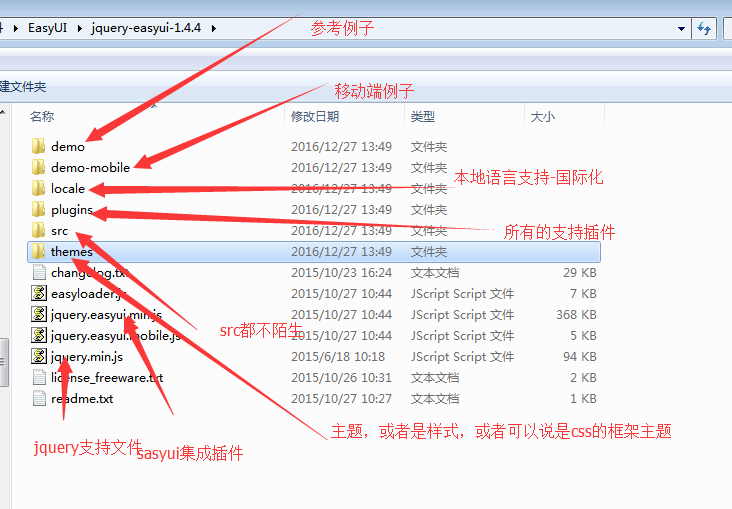Click the 368 KB size cell
The width and height of the screenshot is (732, 509).
click(576, 315)
